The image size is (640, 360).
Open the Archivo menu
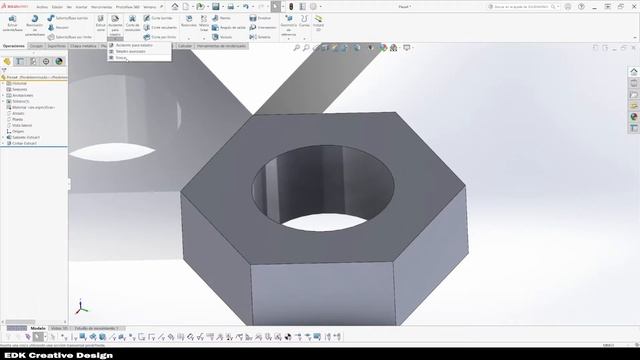[42, 7]
